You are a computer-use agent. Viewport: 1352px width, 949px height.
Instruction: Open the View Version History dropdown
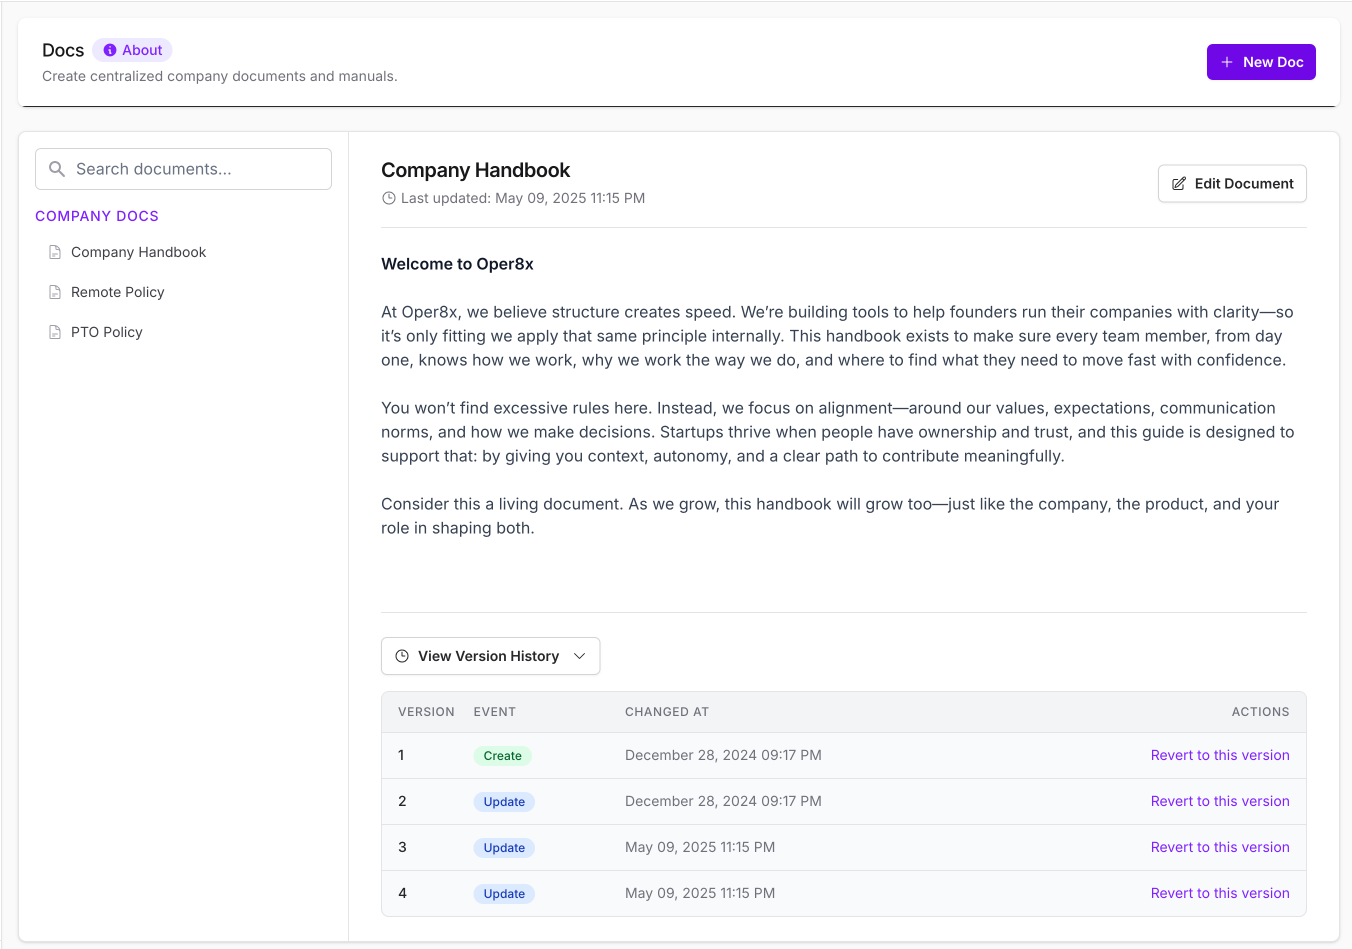(490, 656)
